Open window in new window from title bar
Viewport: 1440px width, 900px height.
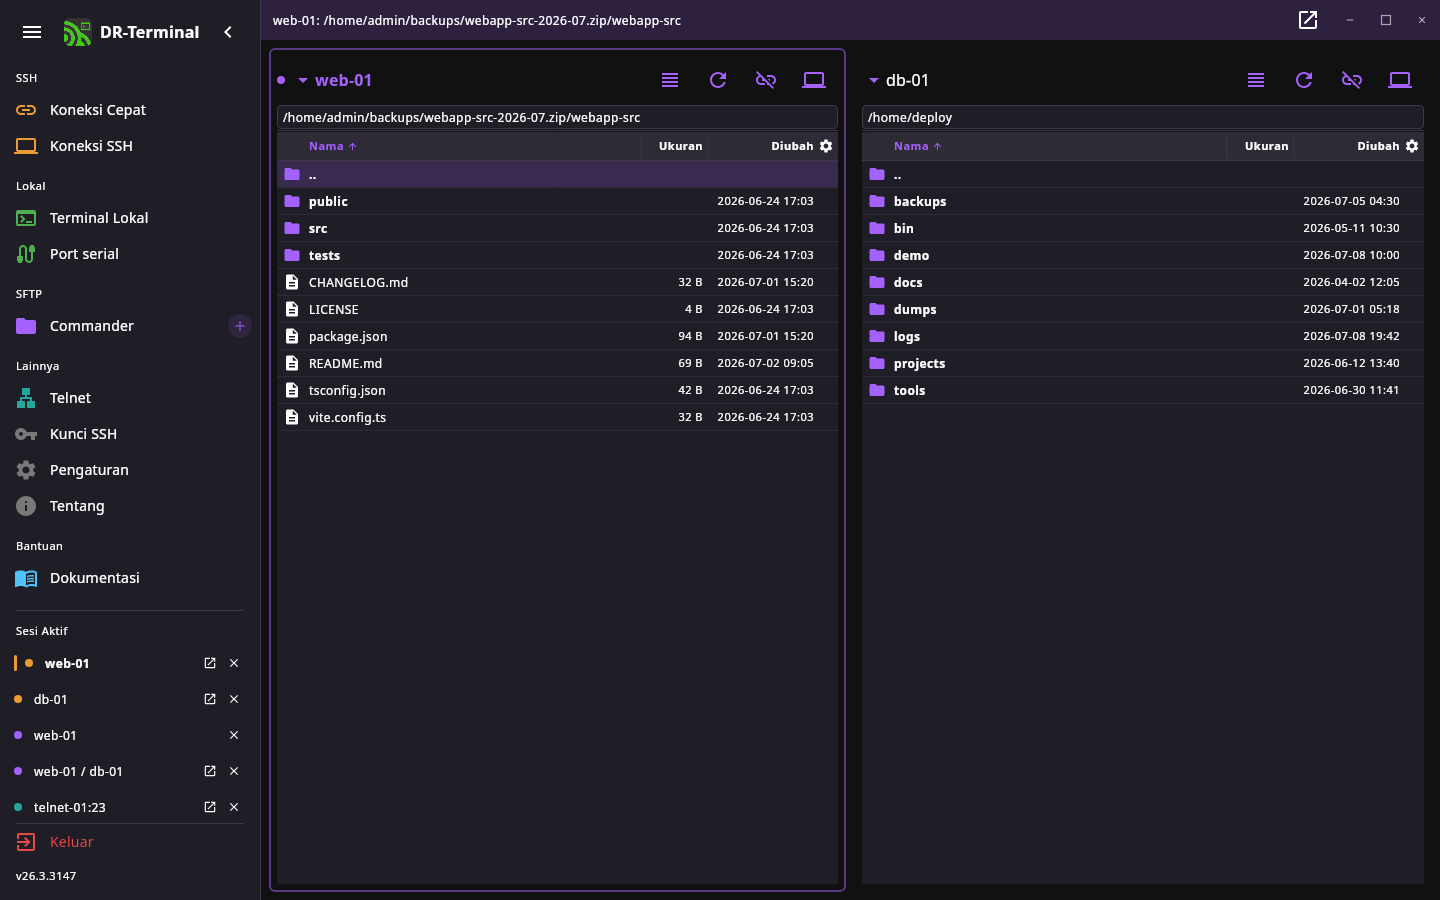(x=1308, y=20)
